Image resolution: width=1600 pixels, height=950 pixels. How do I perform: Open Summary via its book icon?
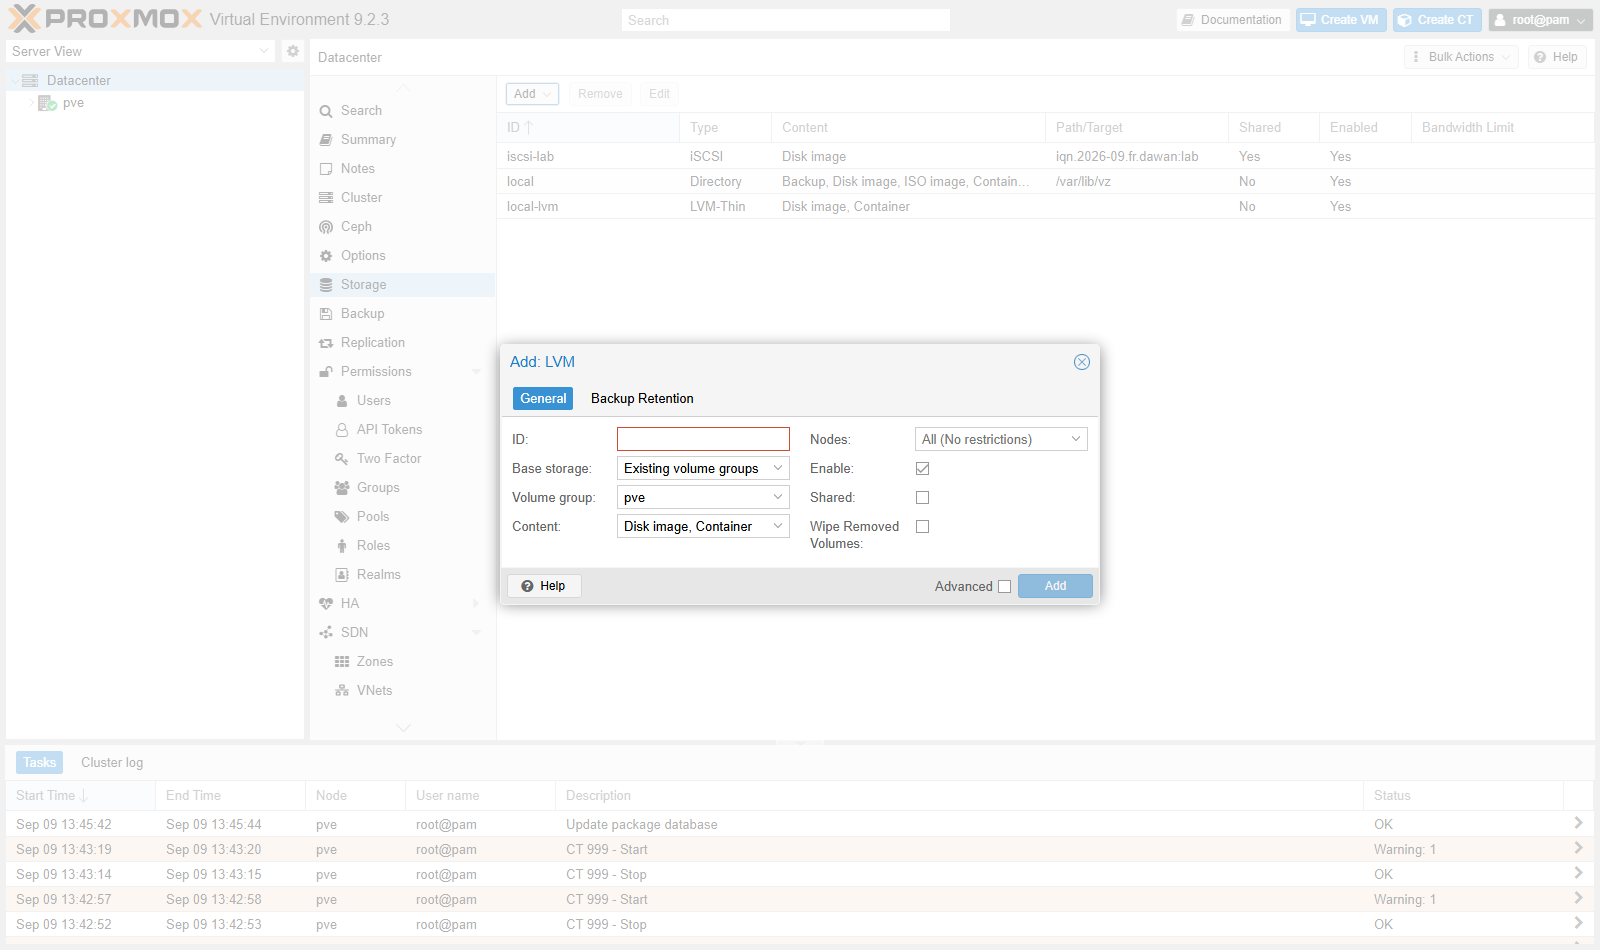point(326,140)
